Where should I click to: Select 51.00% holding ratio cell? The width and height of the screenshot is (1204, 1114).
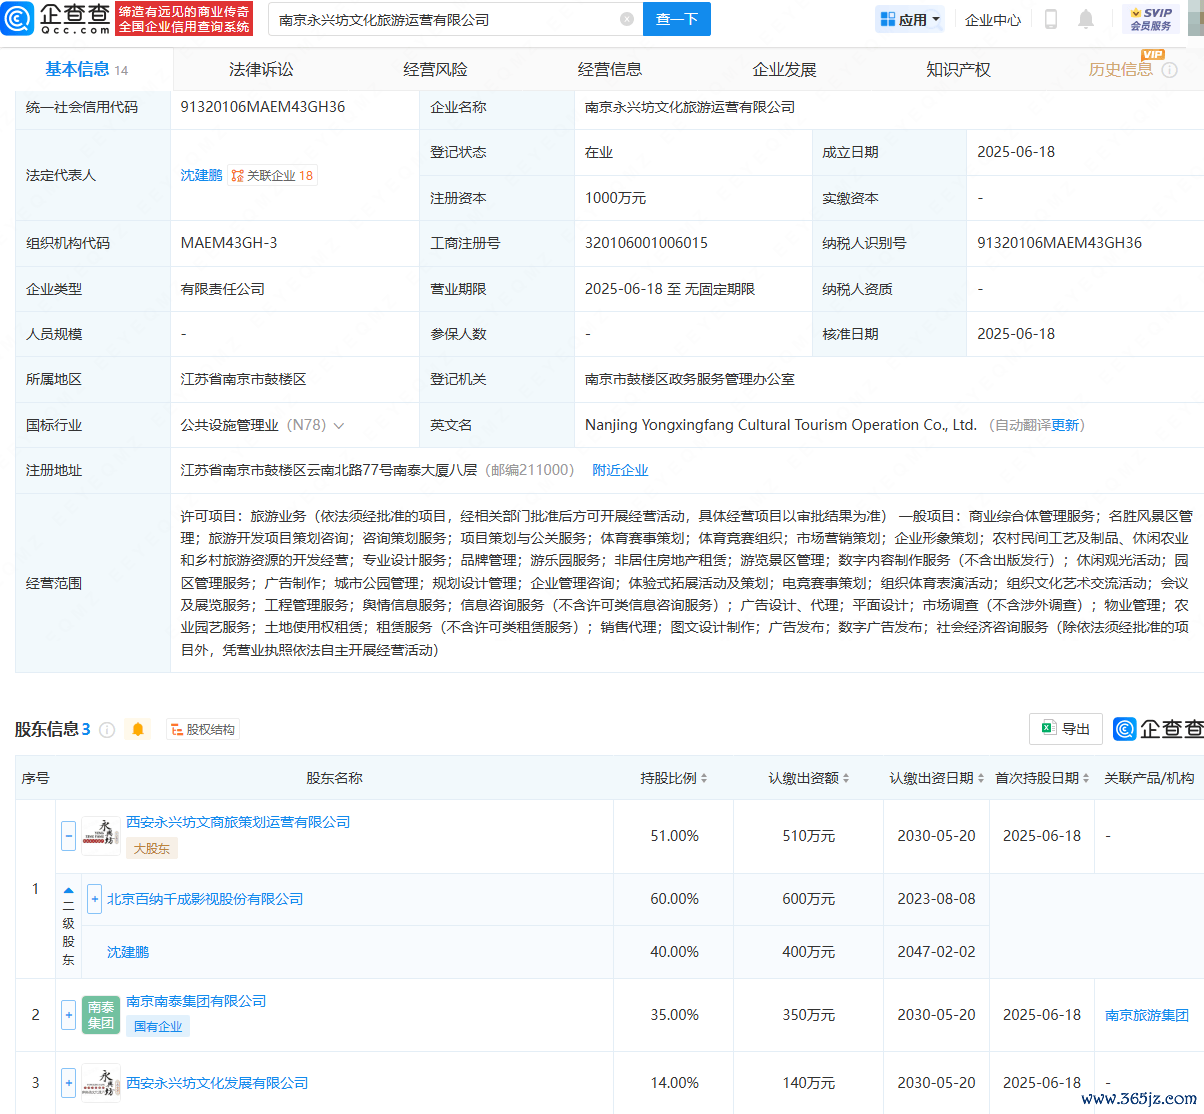[674, 836]
